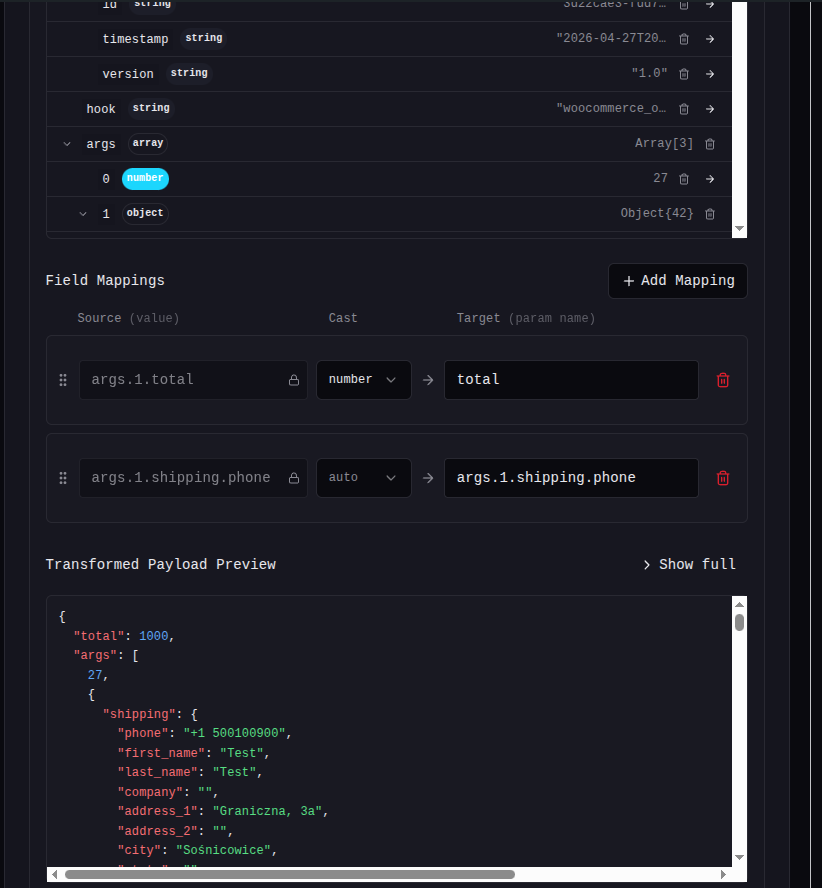Delete args item 1 object via trash icon
Viewport: 822px width, 888px height.
pyautogui.click(x=710, y=214)
